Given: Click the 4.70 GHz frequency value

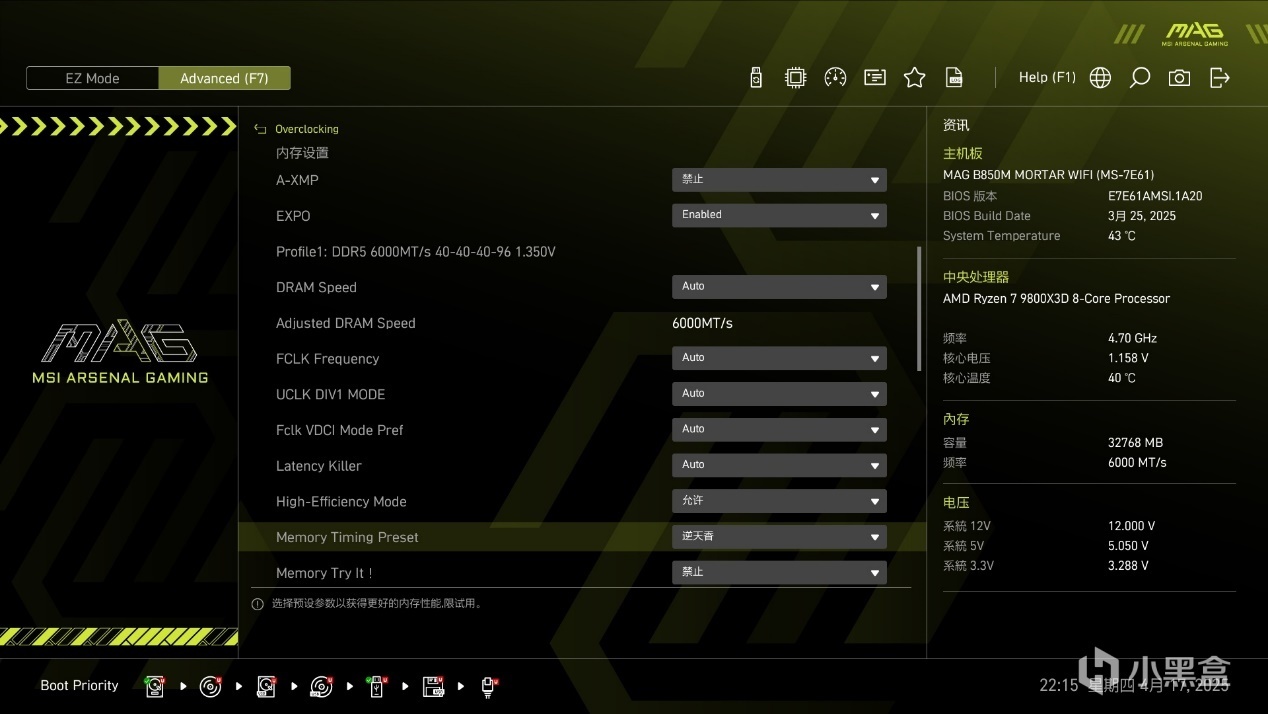Looking at the screenshot, I should point(1132,338).
